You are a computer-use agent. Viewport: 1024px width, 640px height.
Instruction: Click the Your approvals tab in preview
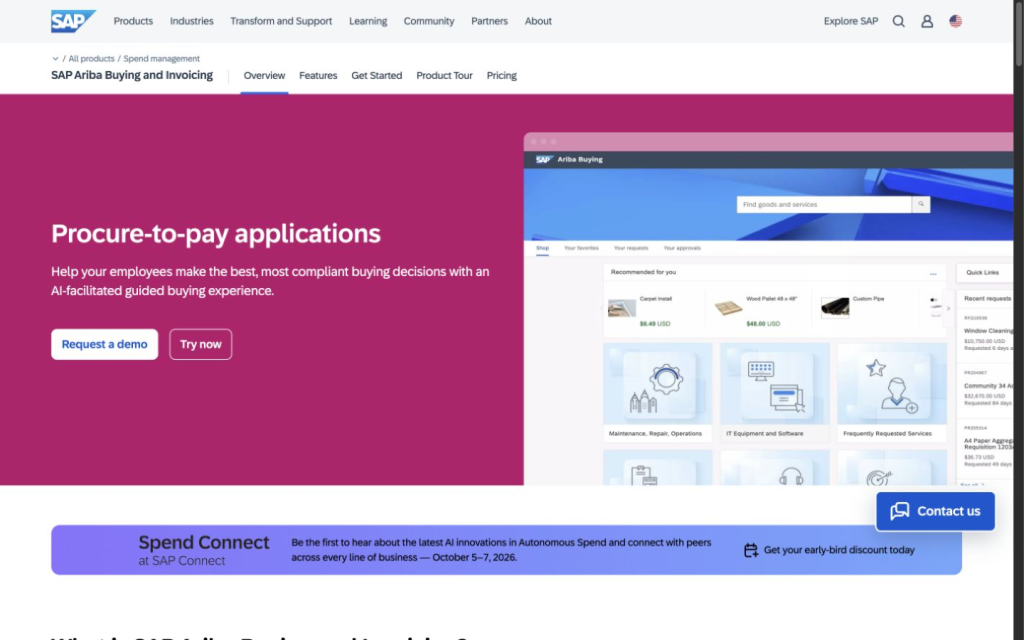(x=682, y=248)
